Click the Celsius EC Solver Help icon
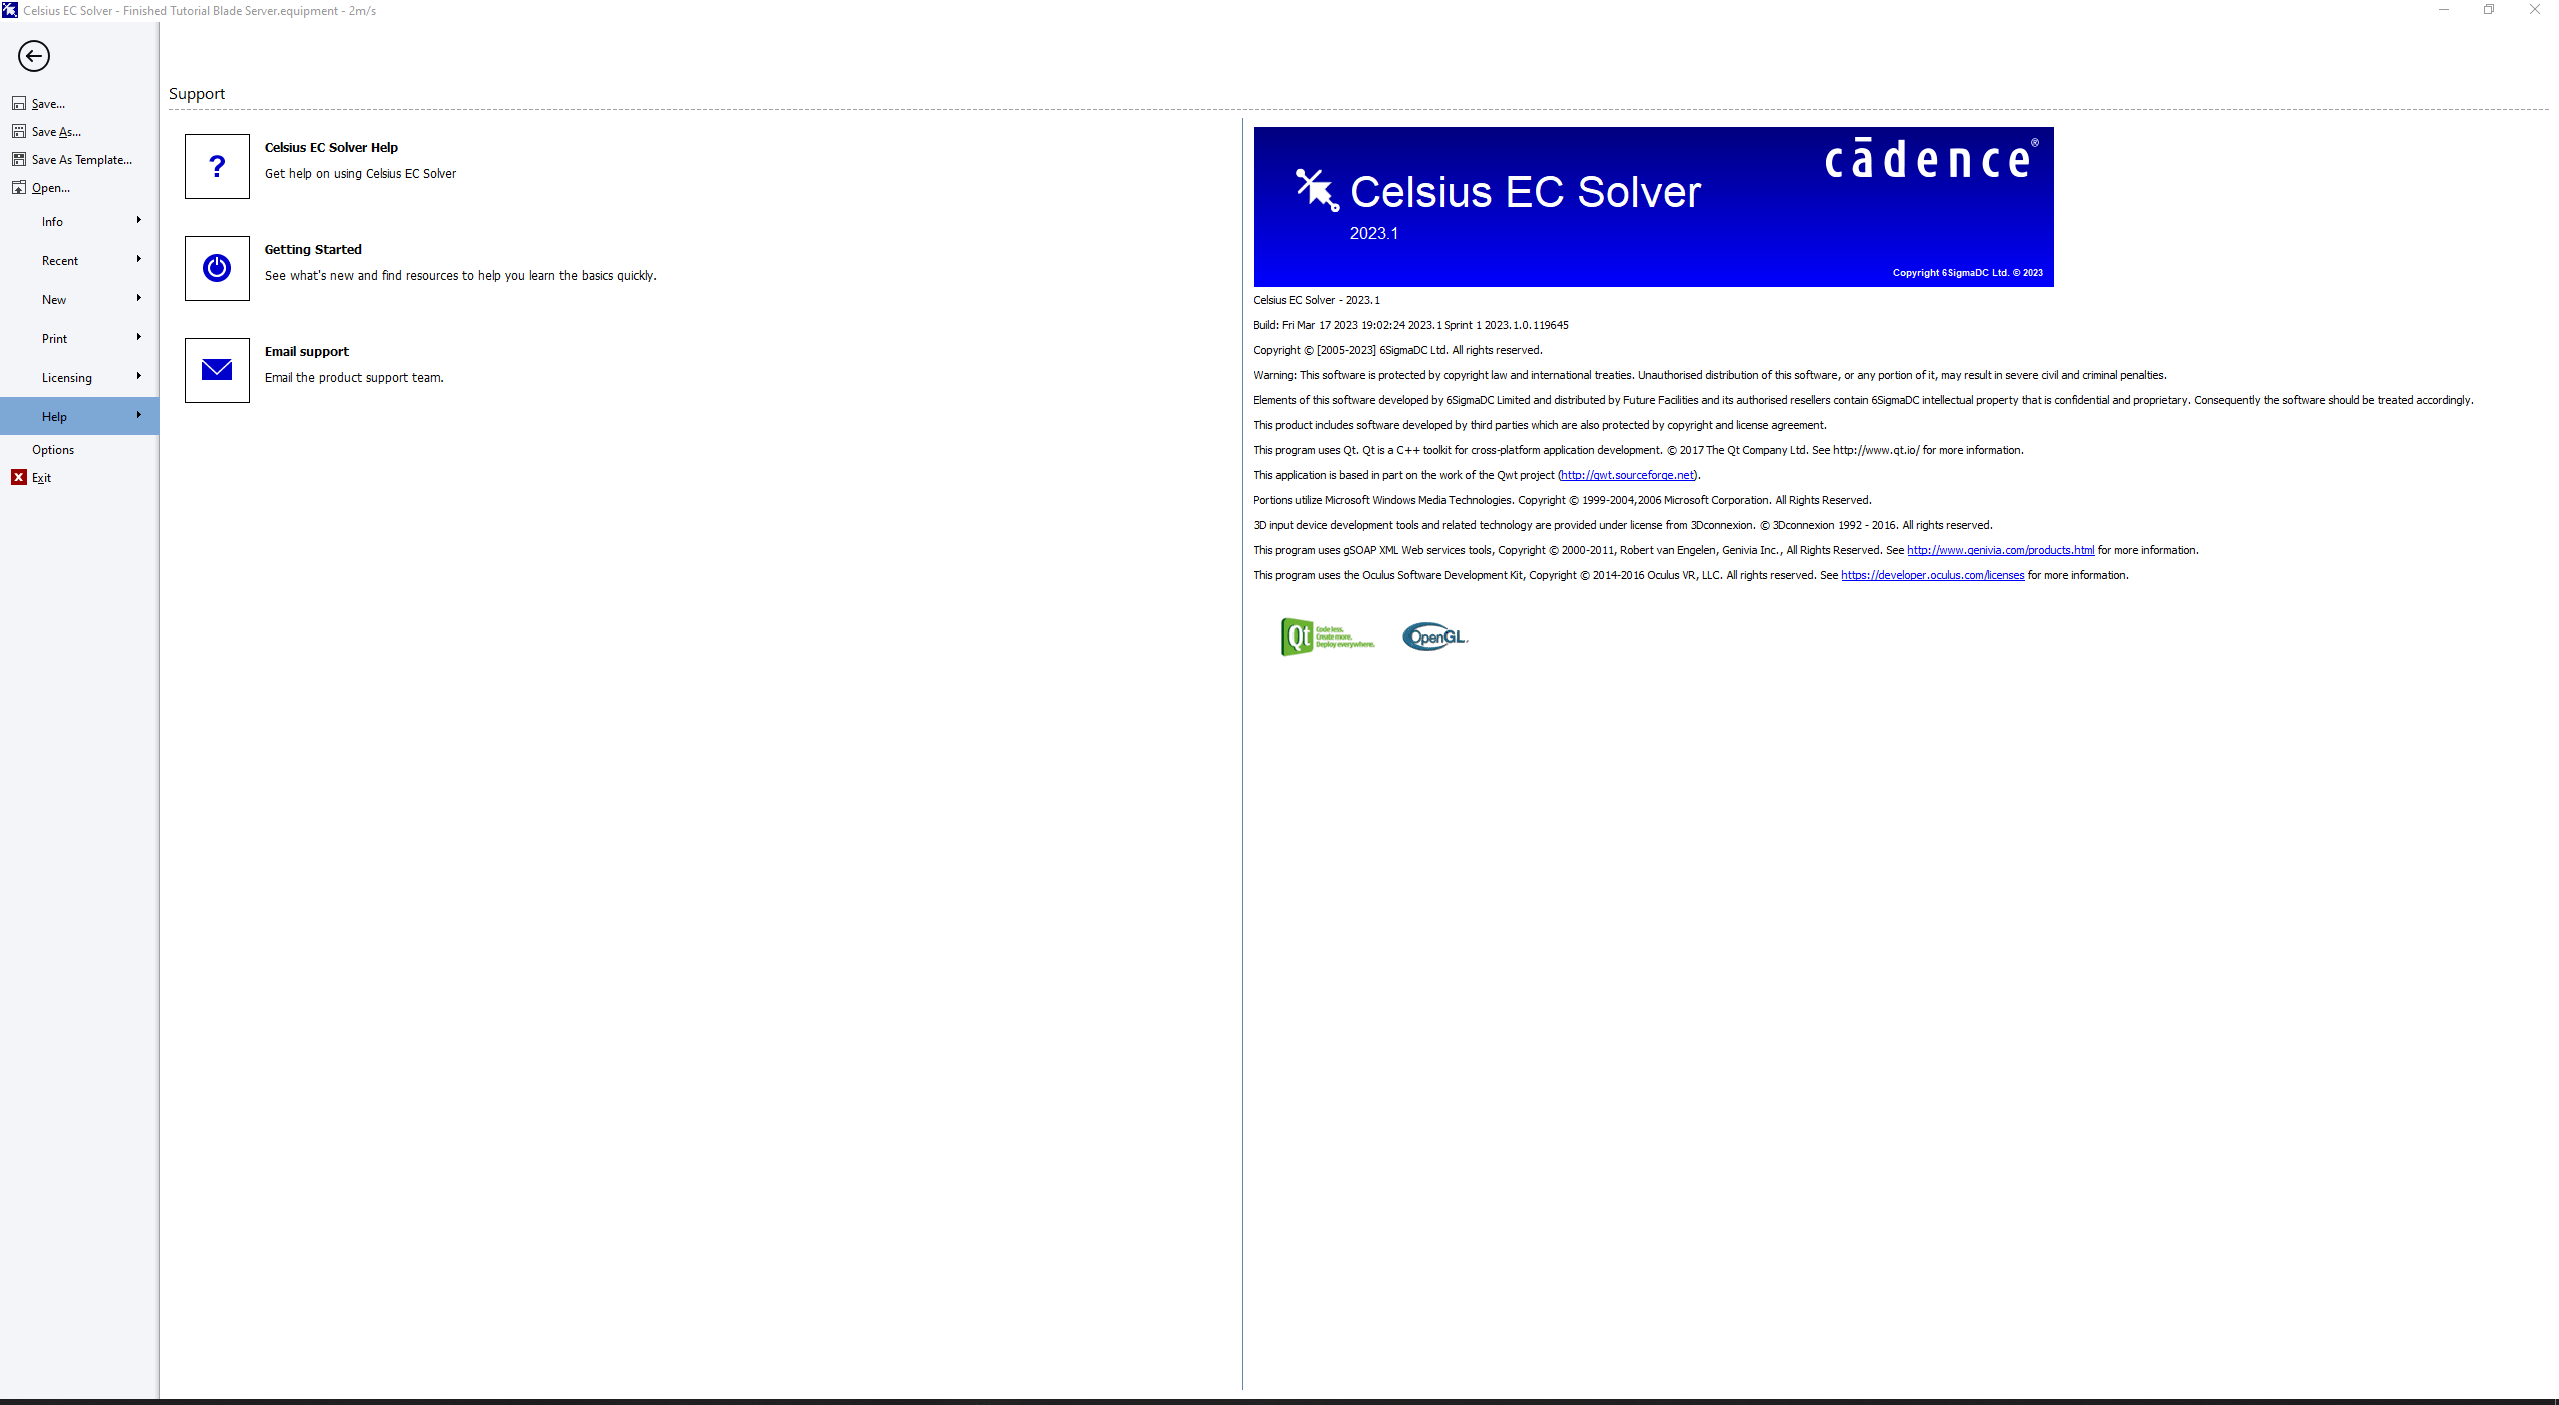This screenshot has width=2559, height=1405. 216,166
